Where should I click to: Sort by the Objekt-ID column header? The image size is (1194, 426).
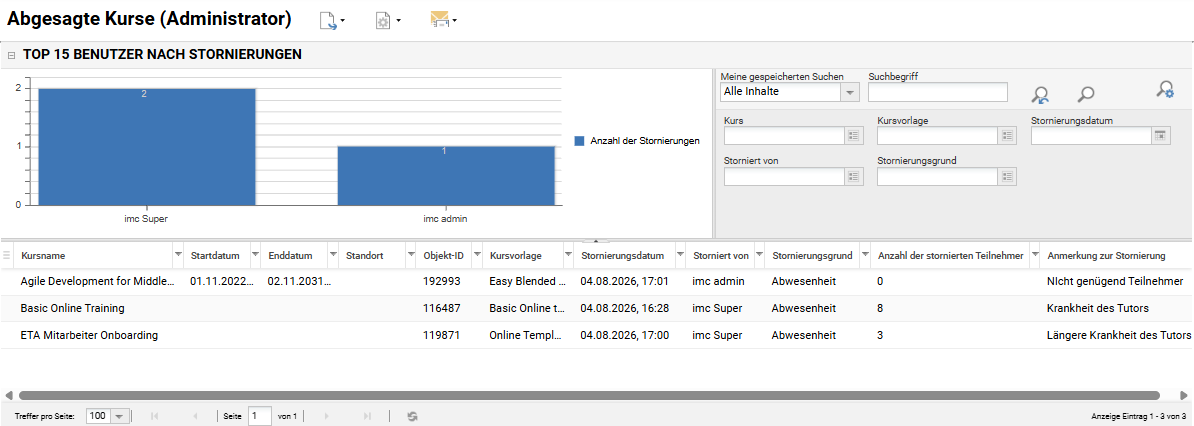coord(444,255)
